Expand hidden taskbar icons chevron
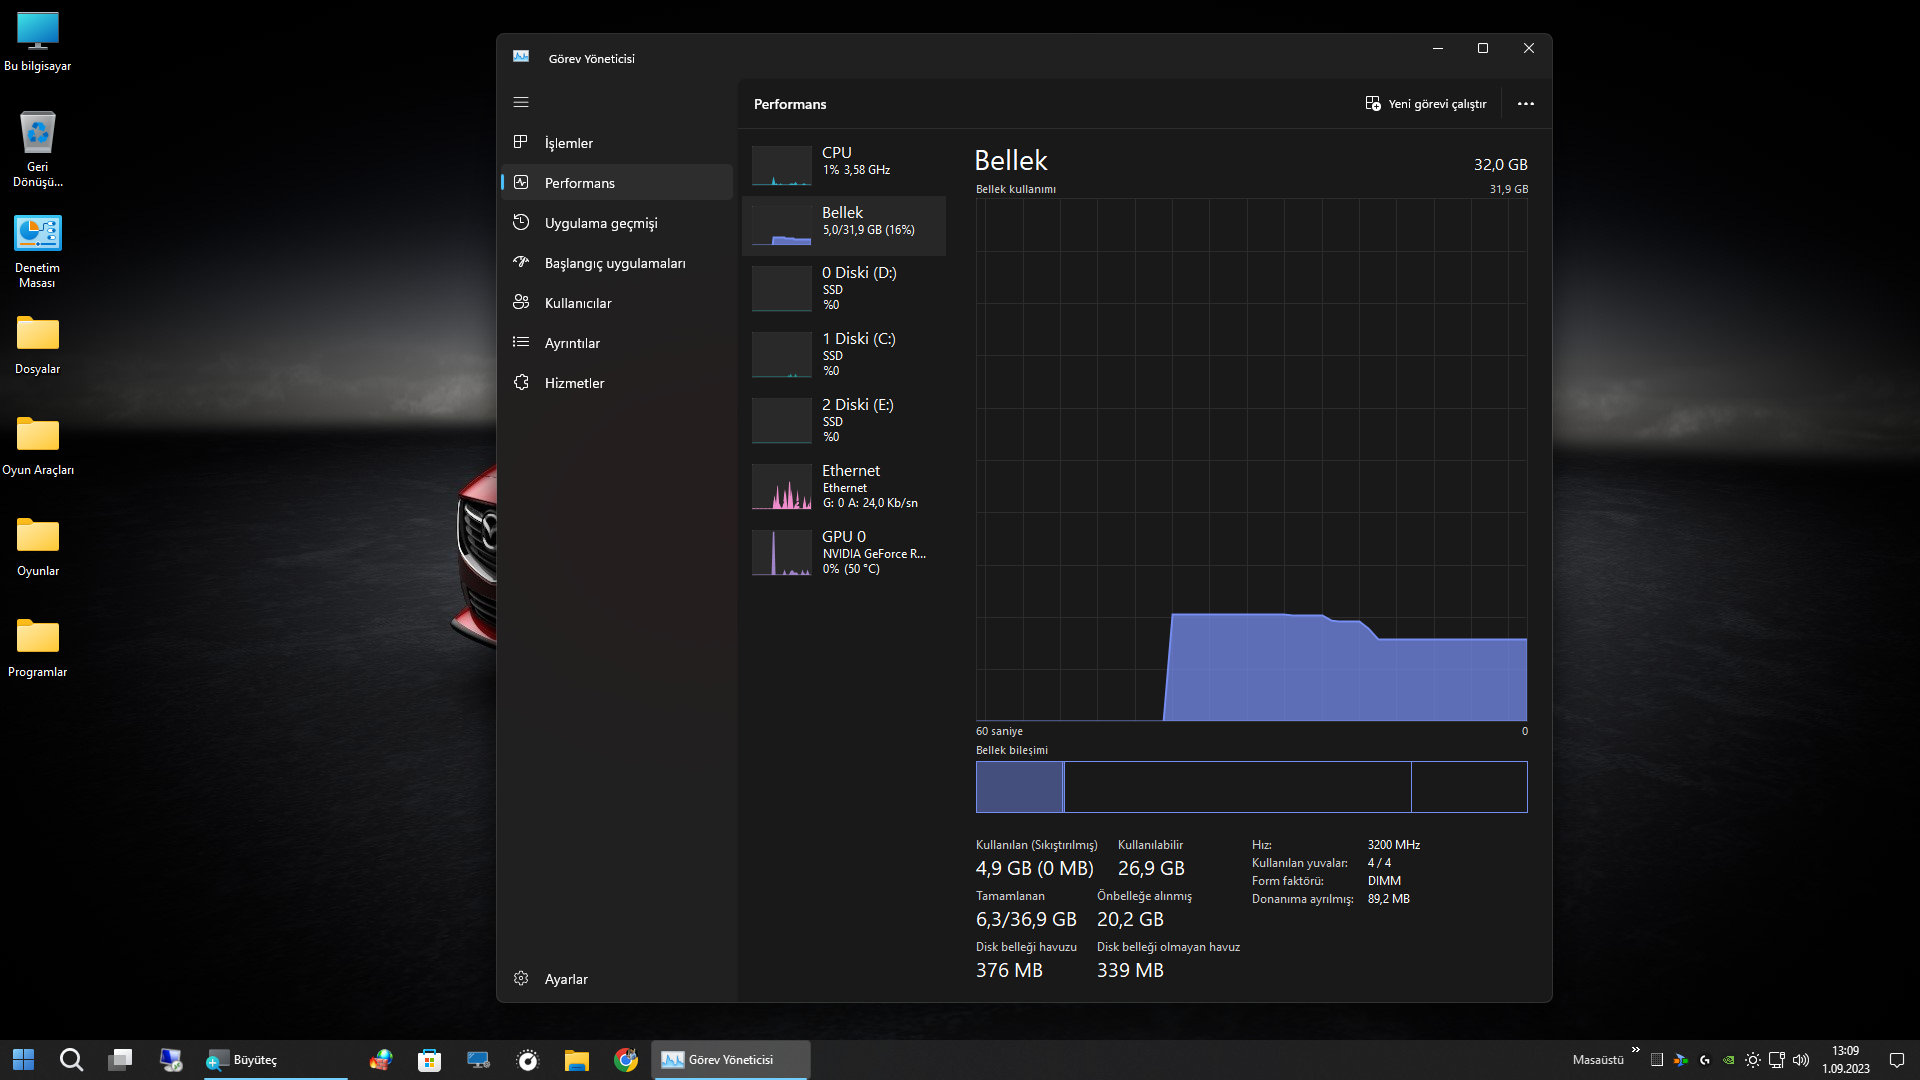Viewport: 1920px width, 1080px height. (x=1636, y=1050)
